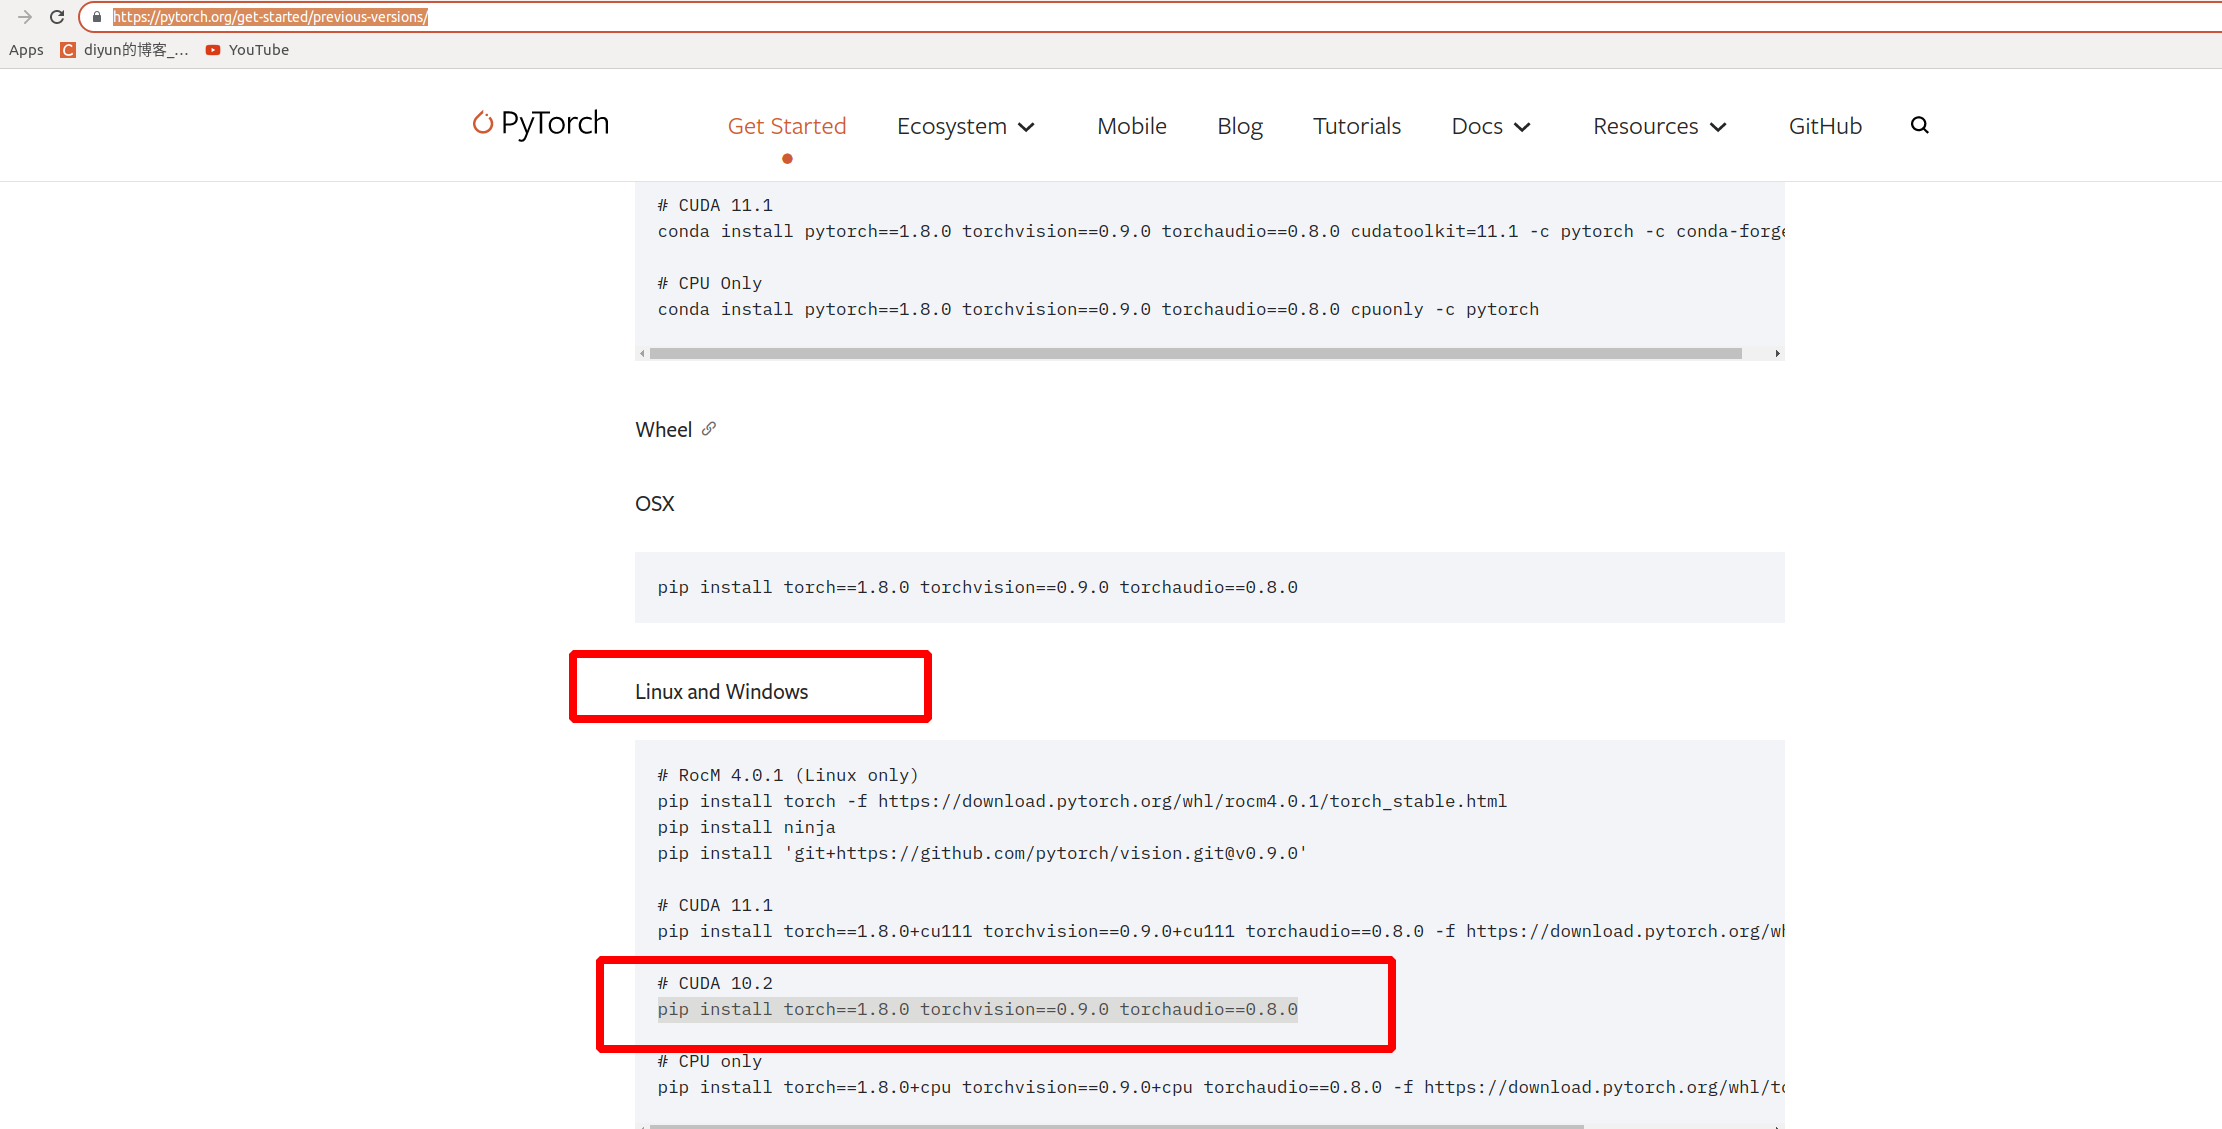Click '# CUDA 11.1' comment in wheel block

715,905
